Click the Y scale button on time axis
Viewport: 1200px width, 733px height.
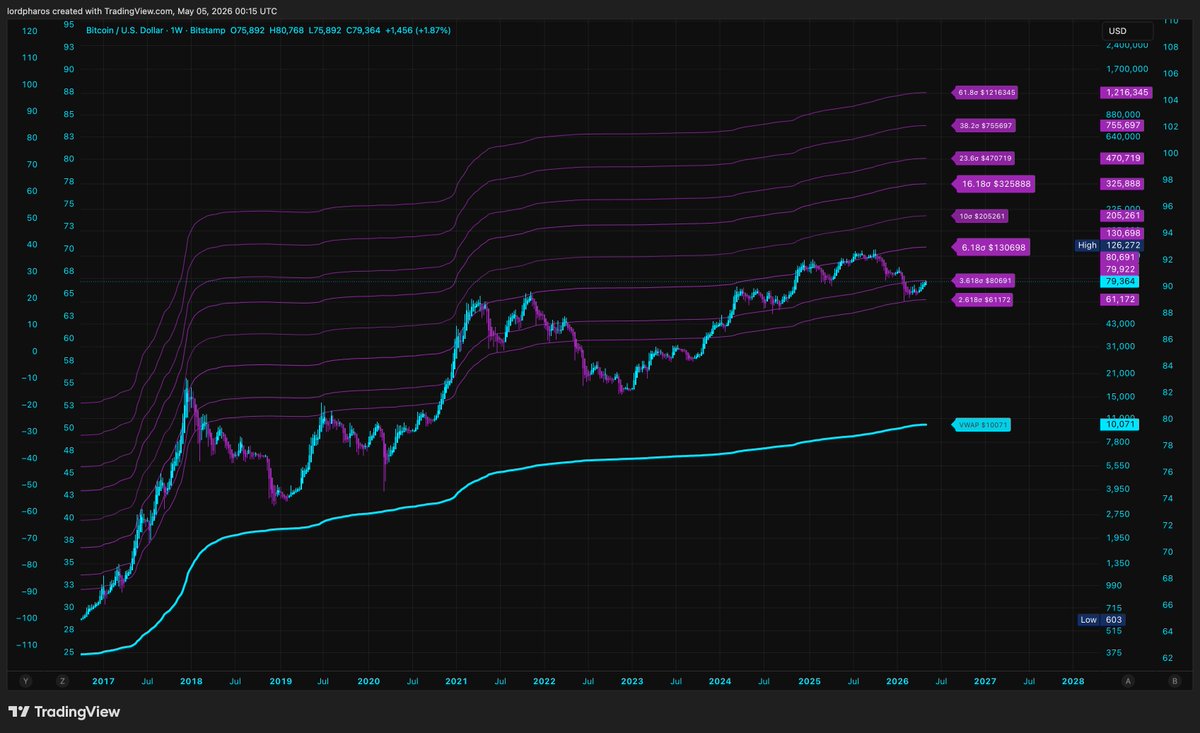coord(26,681)
